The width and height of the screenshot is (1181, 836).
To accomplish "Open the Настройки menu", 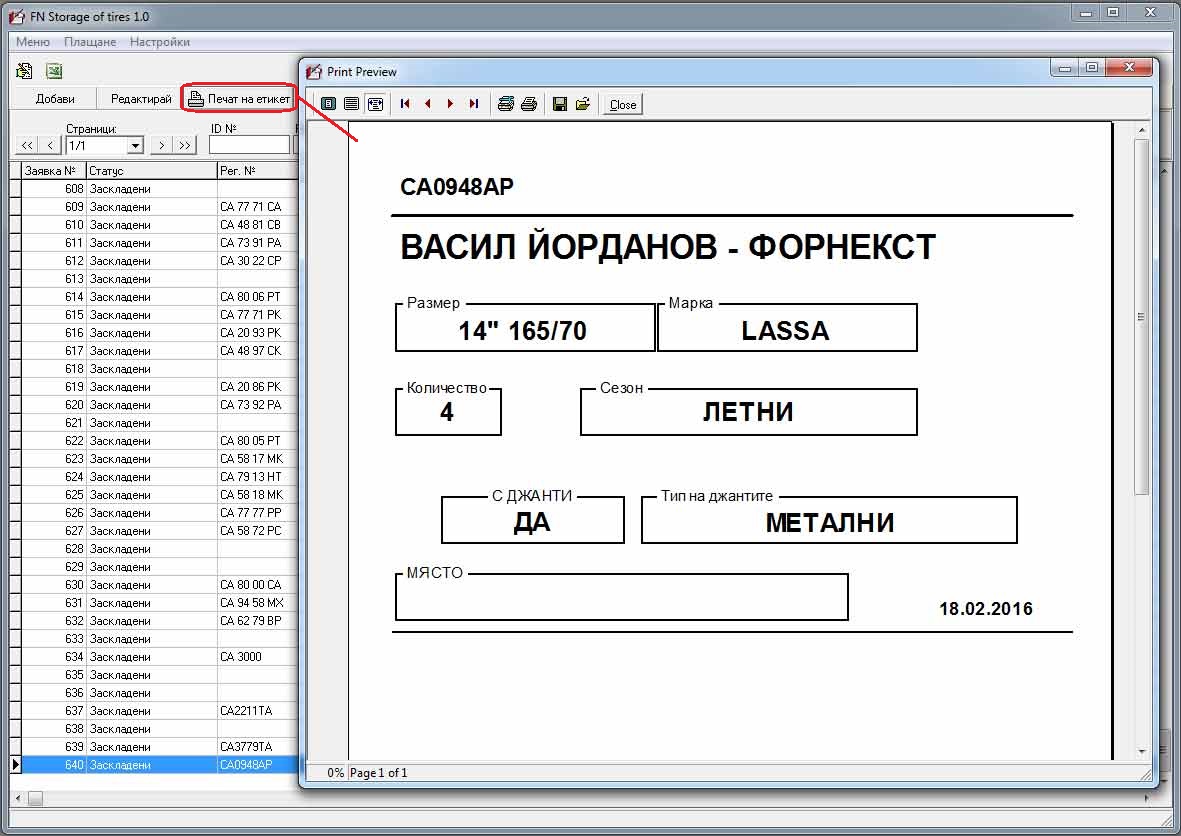I will 160,42.
